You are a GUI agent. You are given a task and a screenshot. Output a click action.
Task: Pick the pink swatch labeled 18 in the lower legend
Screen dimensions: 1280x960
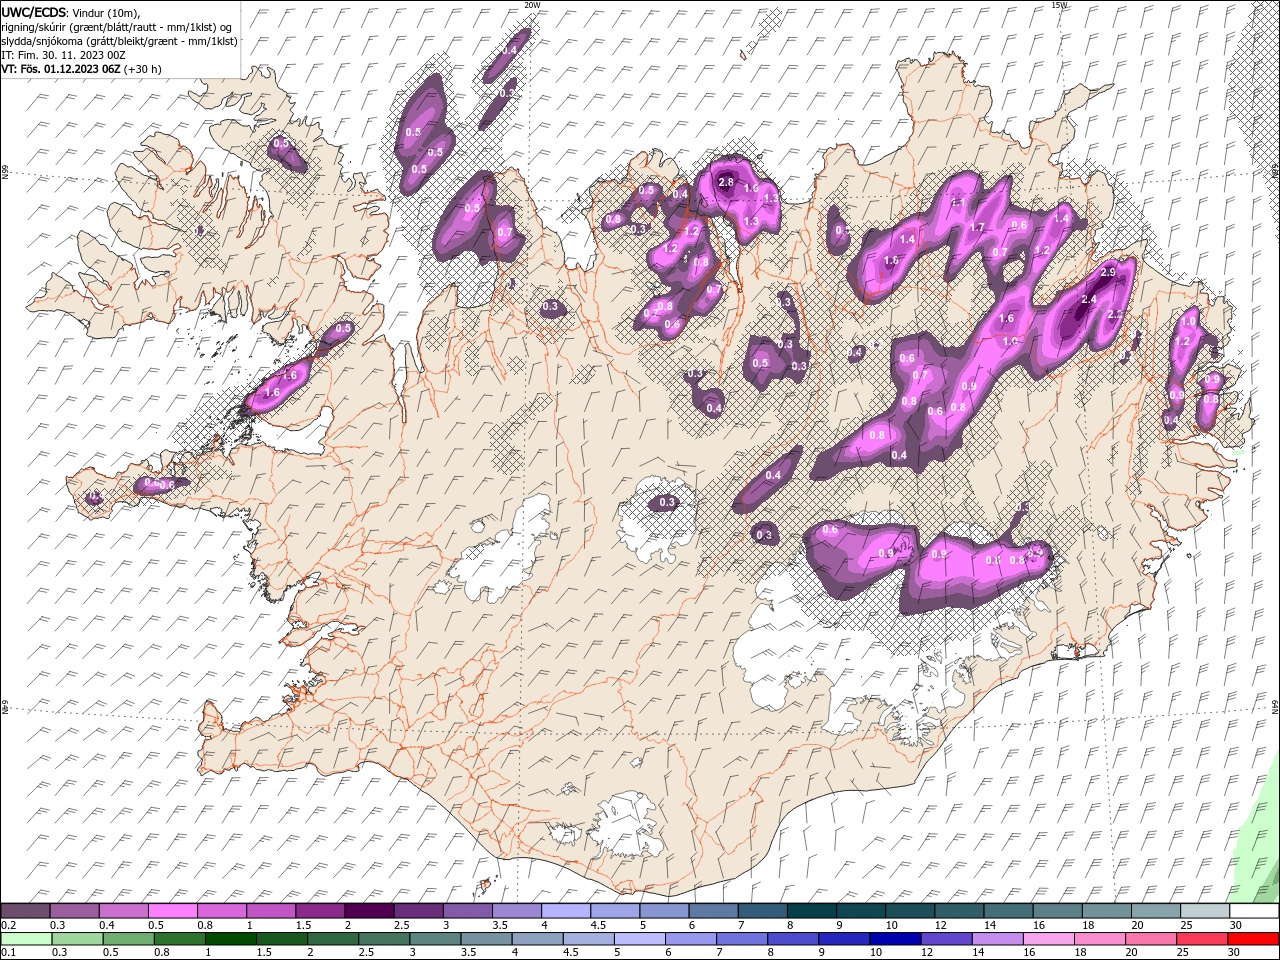[x=1098, y=939]
